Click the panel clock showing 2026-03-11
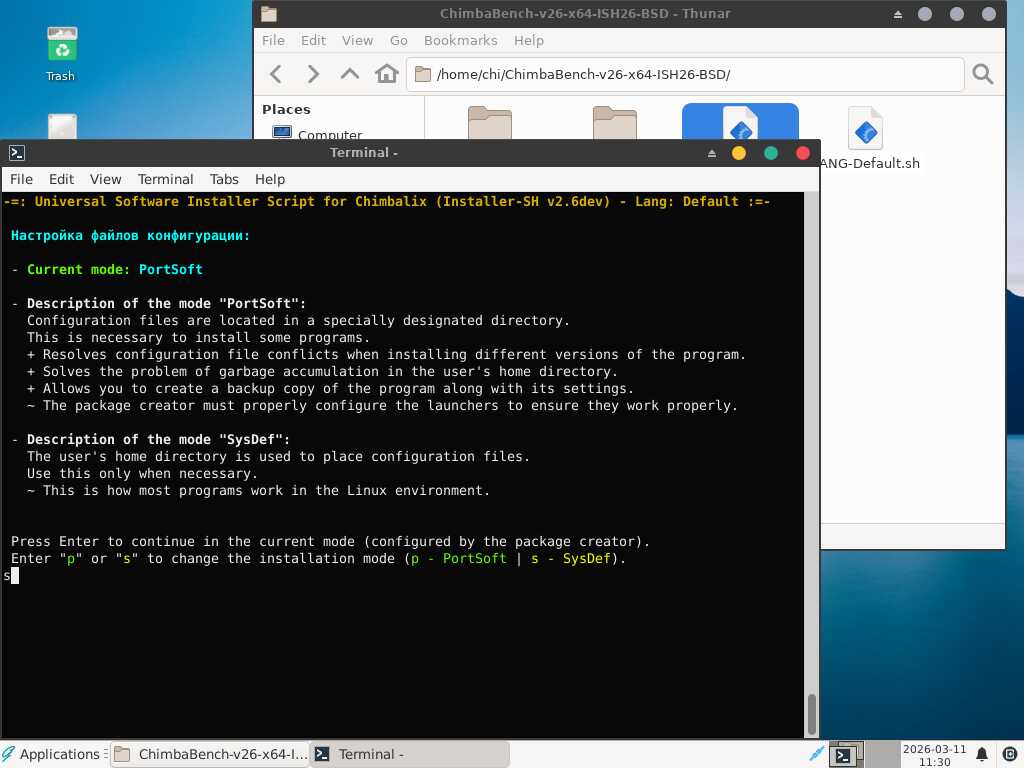 [934, 755]
